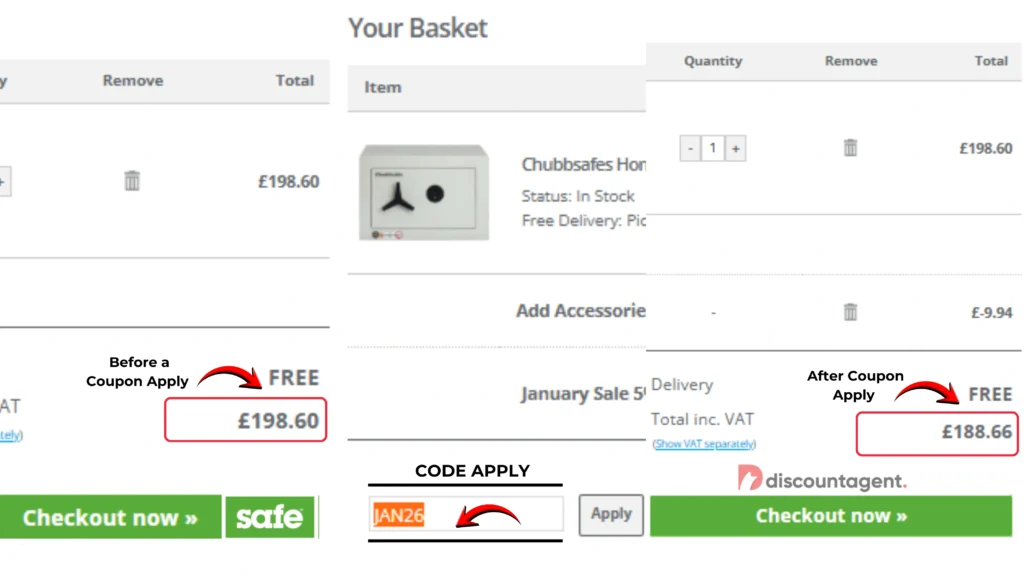Focus the quantity field showing 1
This screenshot has height=576, width=1024.
(712, 149)
